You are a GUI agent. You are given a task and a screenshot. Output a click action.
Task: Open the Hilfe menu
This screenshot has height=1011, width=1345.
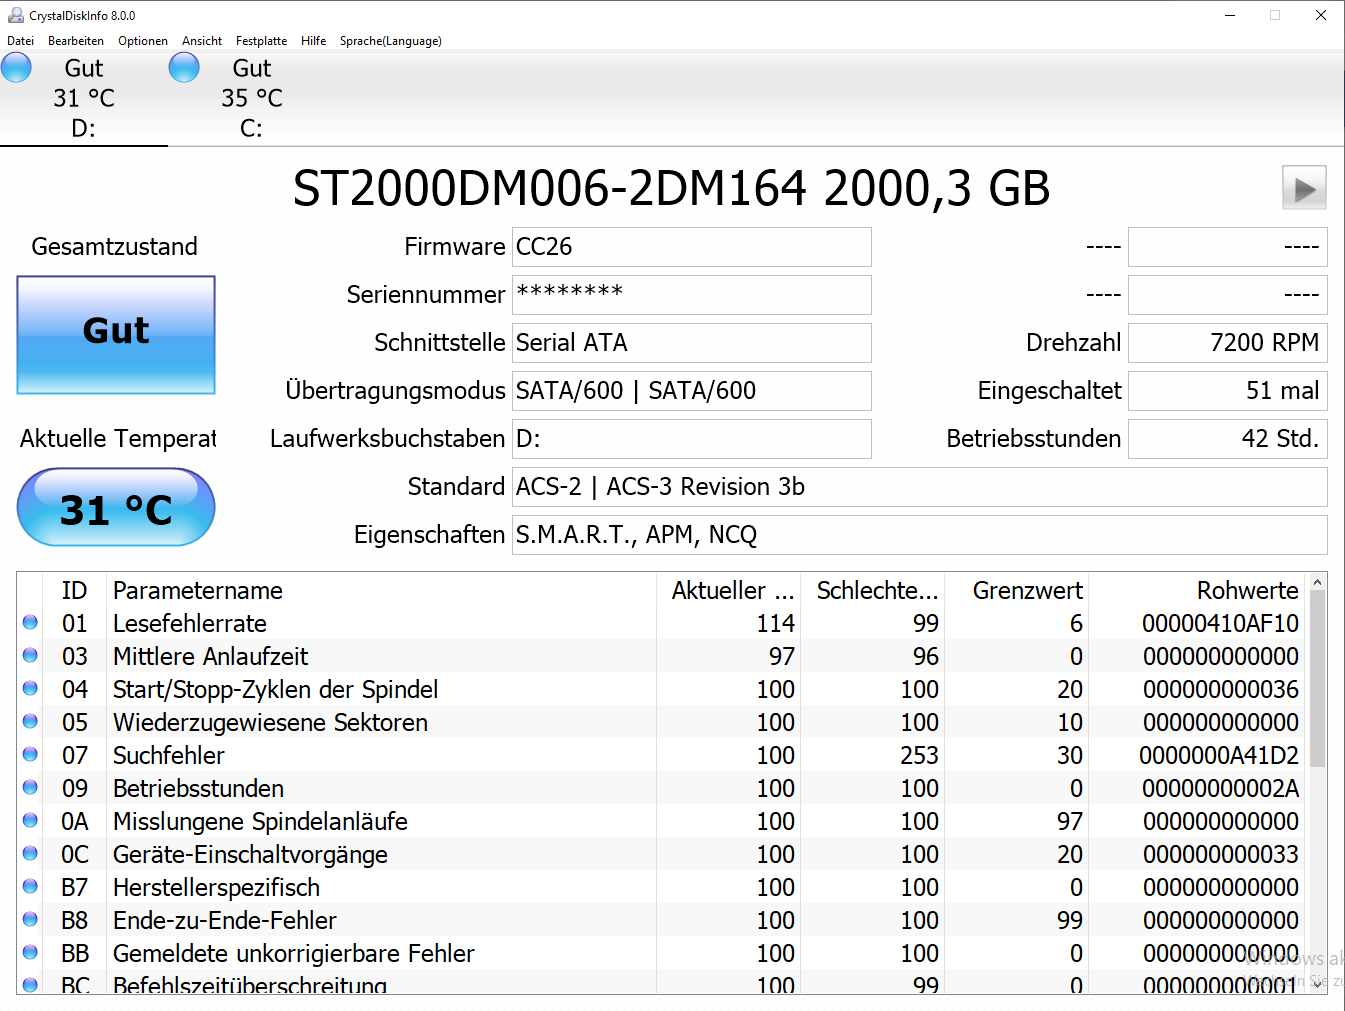pyautogui.click(x=313, y=41)
